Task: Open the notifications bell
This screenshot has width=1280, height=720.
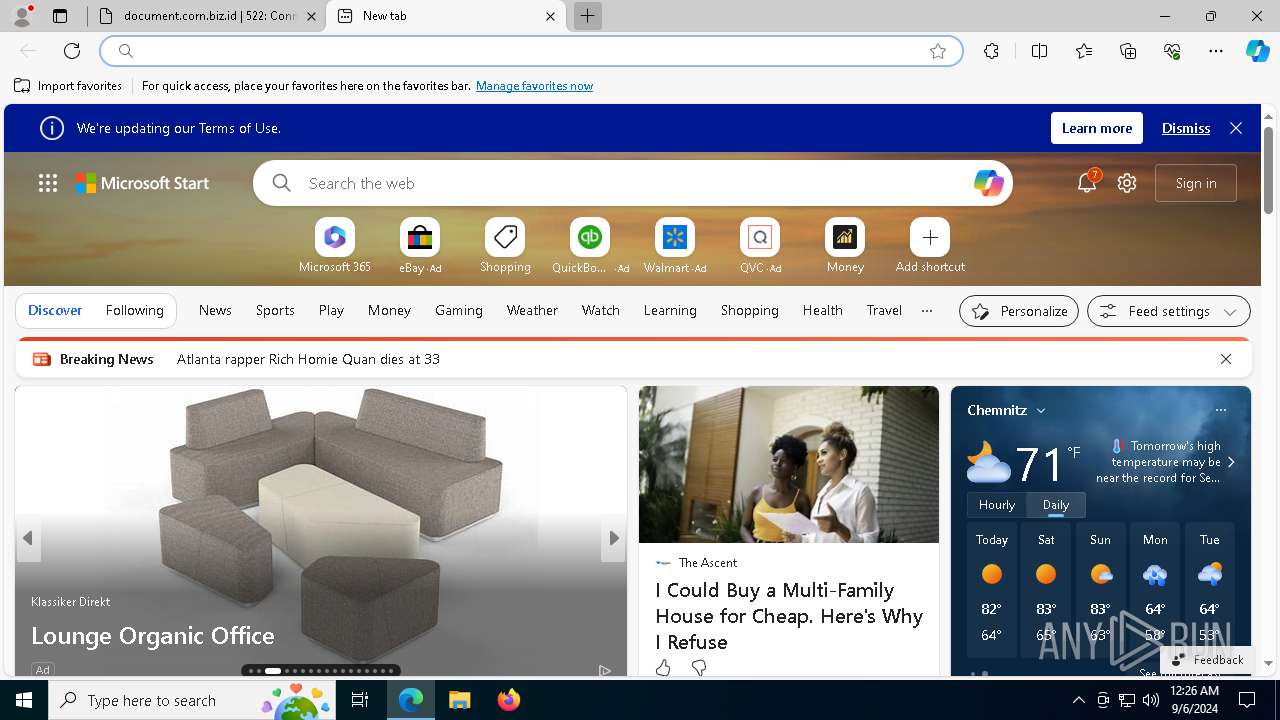Action: tap(1087, 183)
